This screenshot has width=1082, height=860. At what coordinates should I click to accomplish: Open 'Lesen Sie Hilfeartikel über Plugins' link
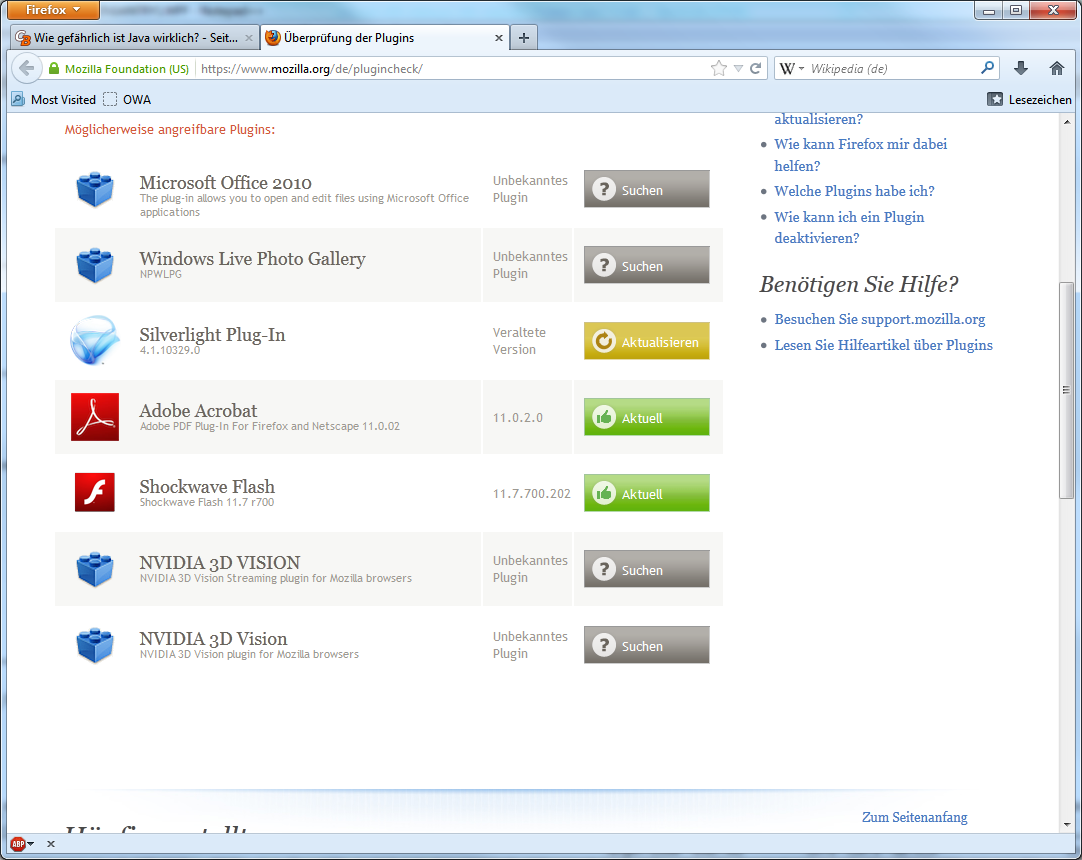pyautogui.click(x=883, y=345)
